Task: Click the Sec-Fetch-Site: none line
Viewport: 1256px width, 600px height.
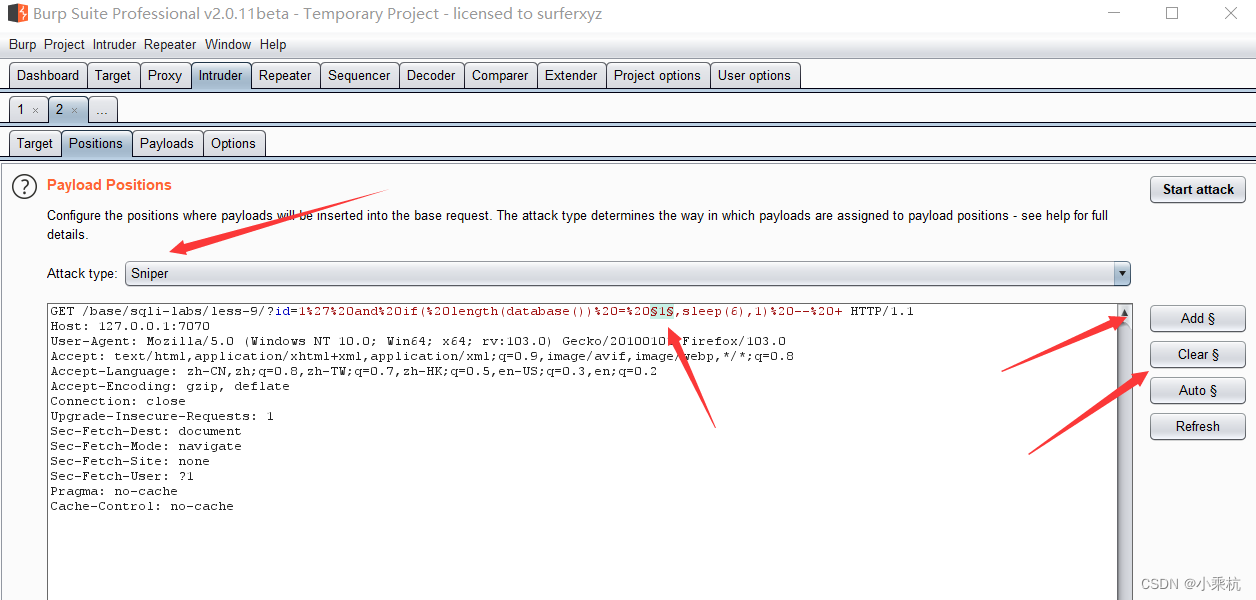Action: point(130,461)
